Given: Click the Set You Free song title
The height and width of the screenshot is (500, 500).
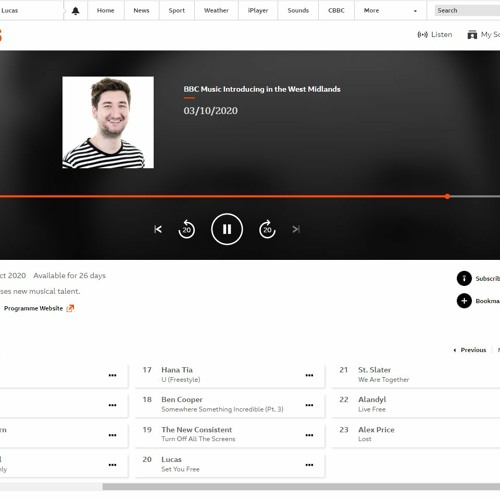Looking at the screenshot, I should coord(180,469).
